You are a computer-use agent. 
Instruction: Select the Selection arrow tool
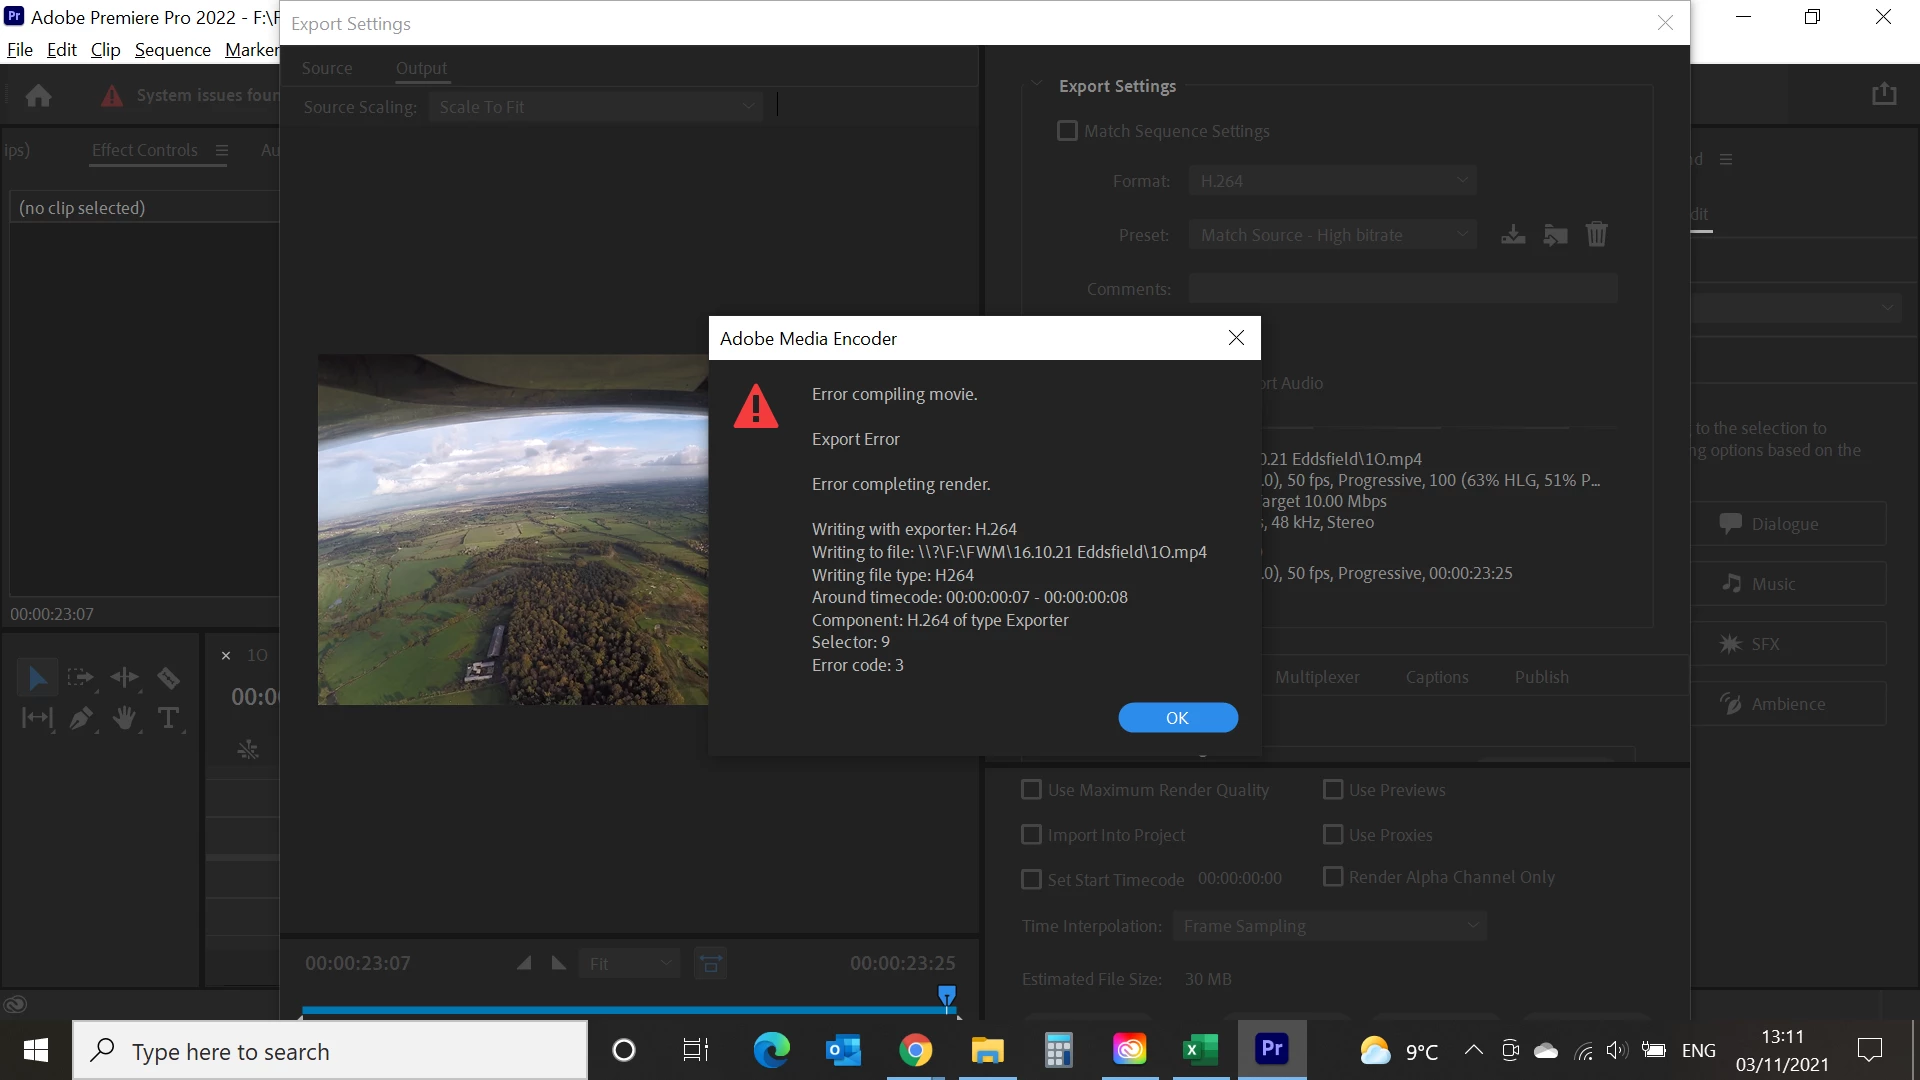[x=37, y=678]
